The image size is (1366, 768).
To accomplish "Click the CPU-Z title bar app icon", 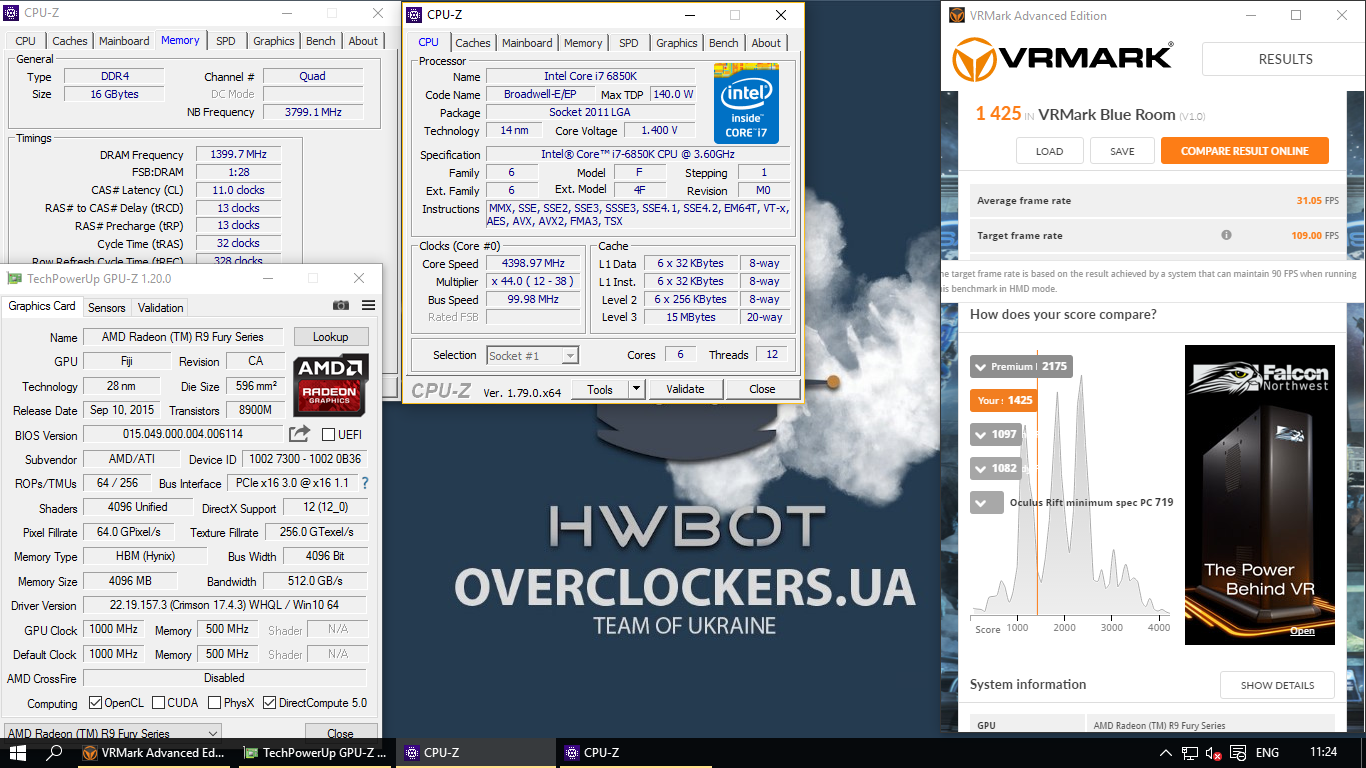I will [x=414, y=15].
